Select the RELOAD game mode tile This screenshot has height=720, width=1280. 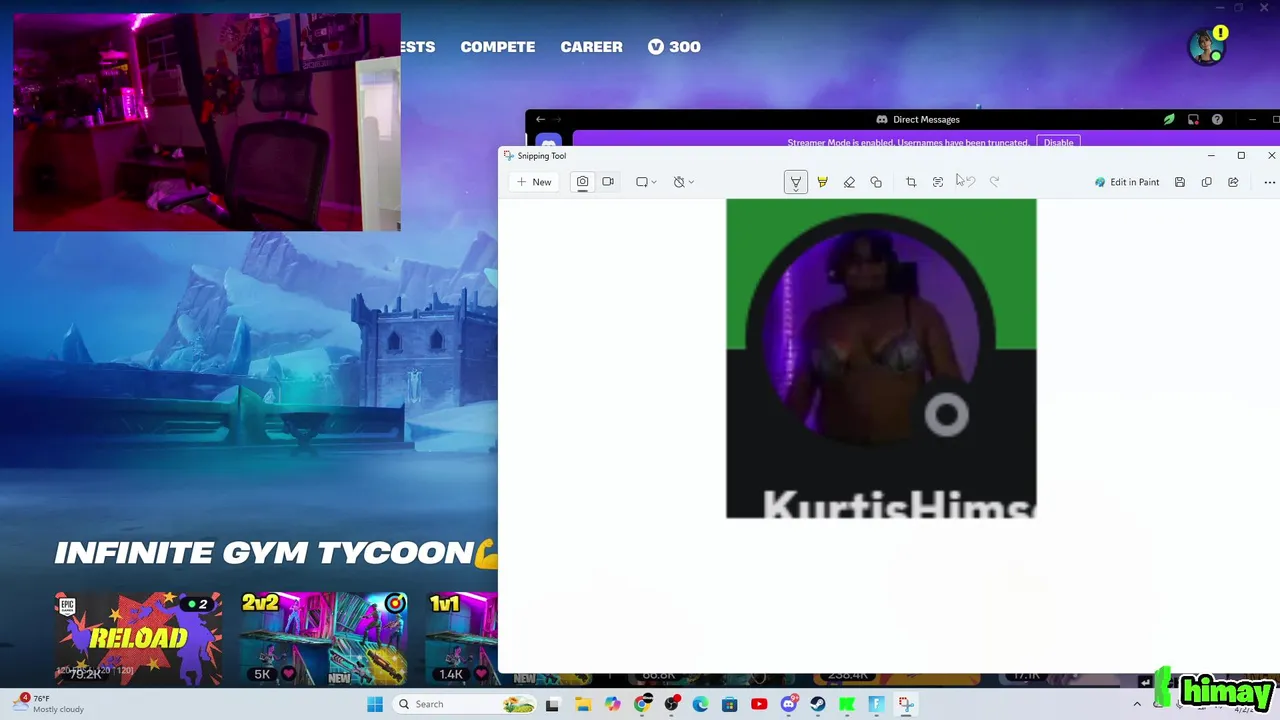tap(138, 638)
